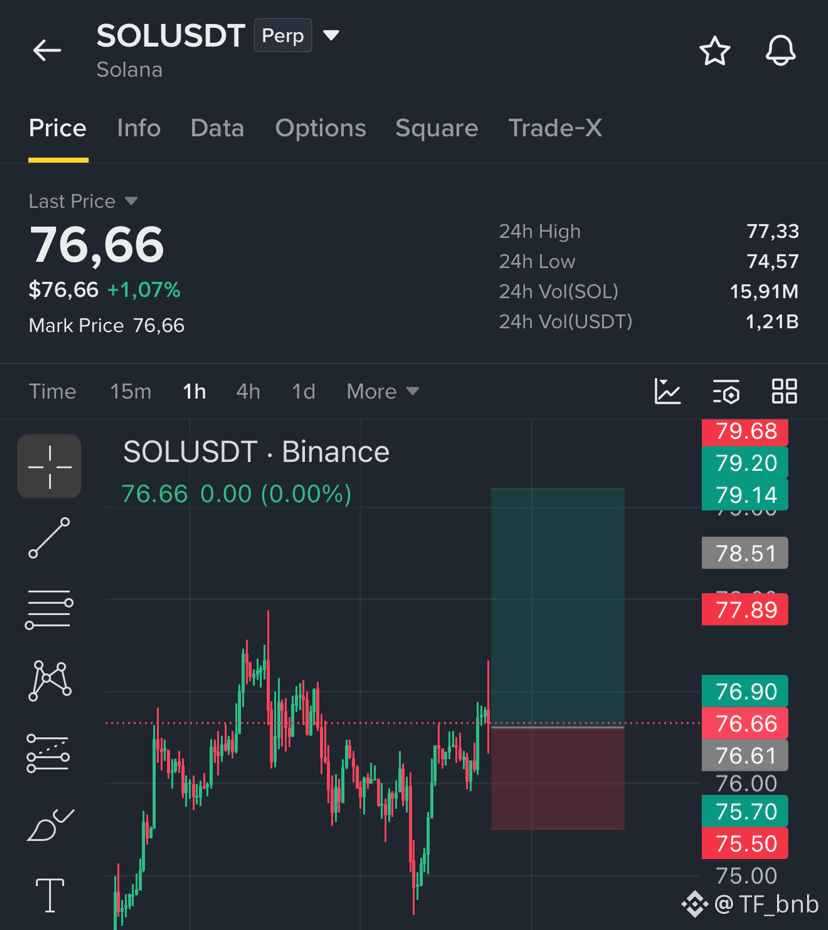Select the trend line drawing tool
This screenshot has height=930, width=828.
tap(49, 538)
